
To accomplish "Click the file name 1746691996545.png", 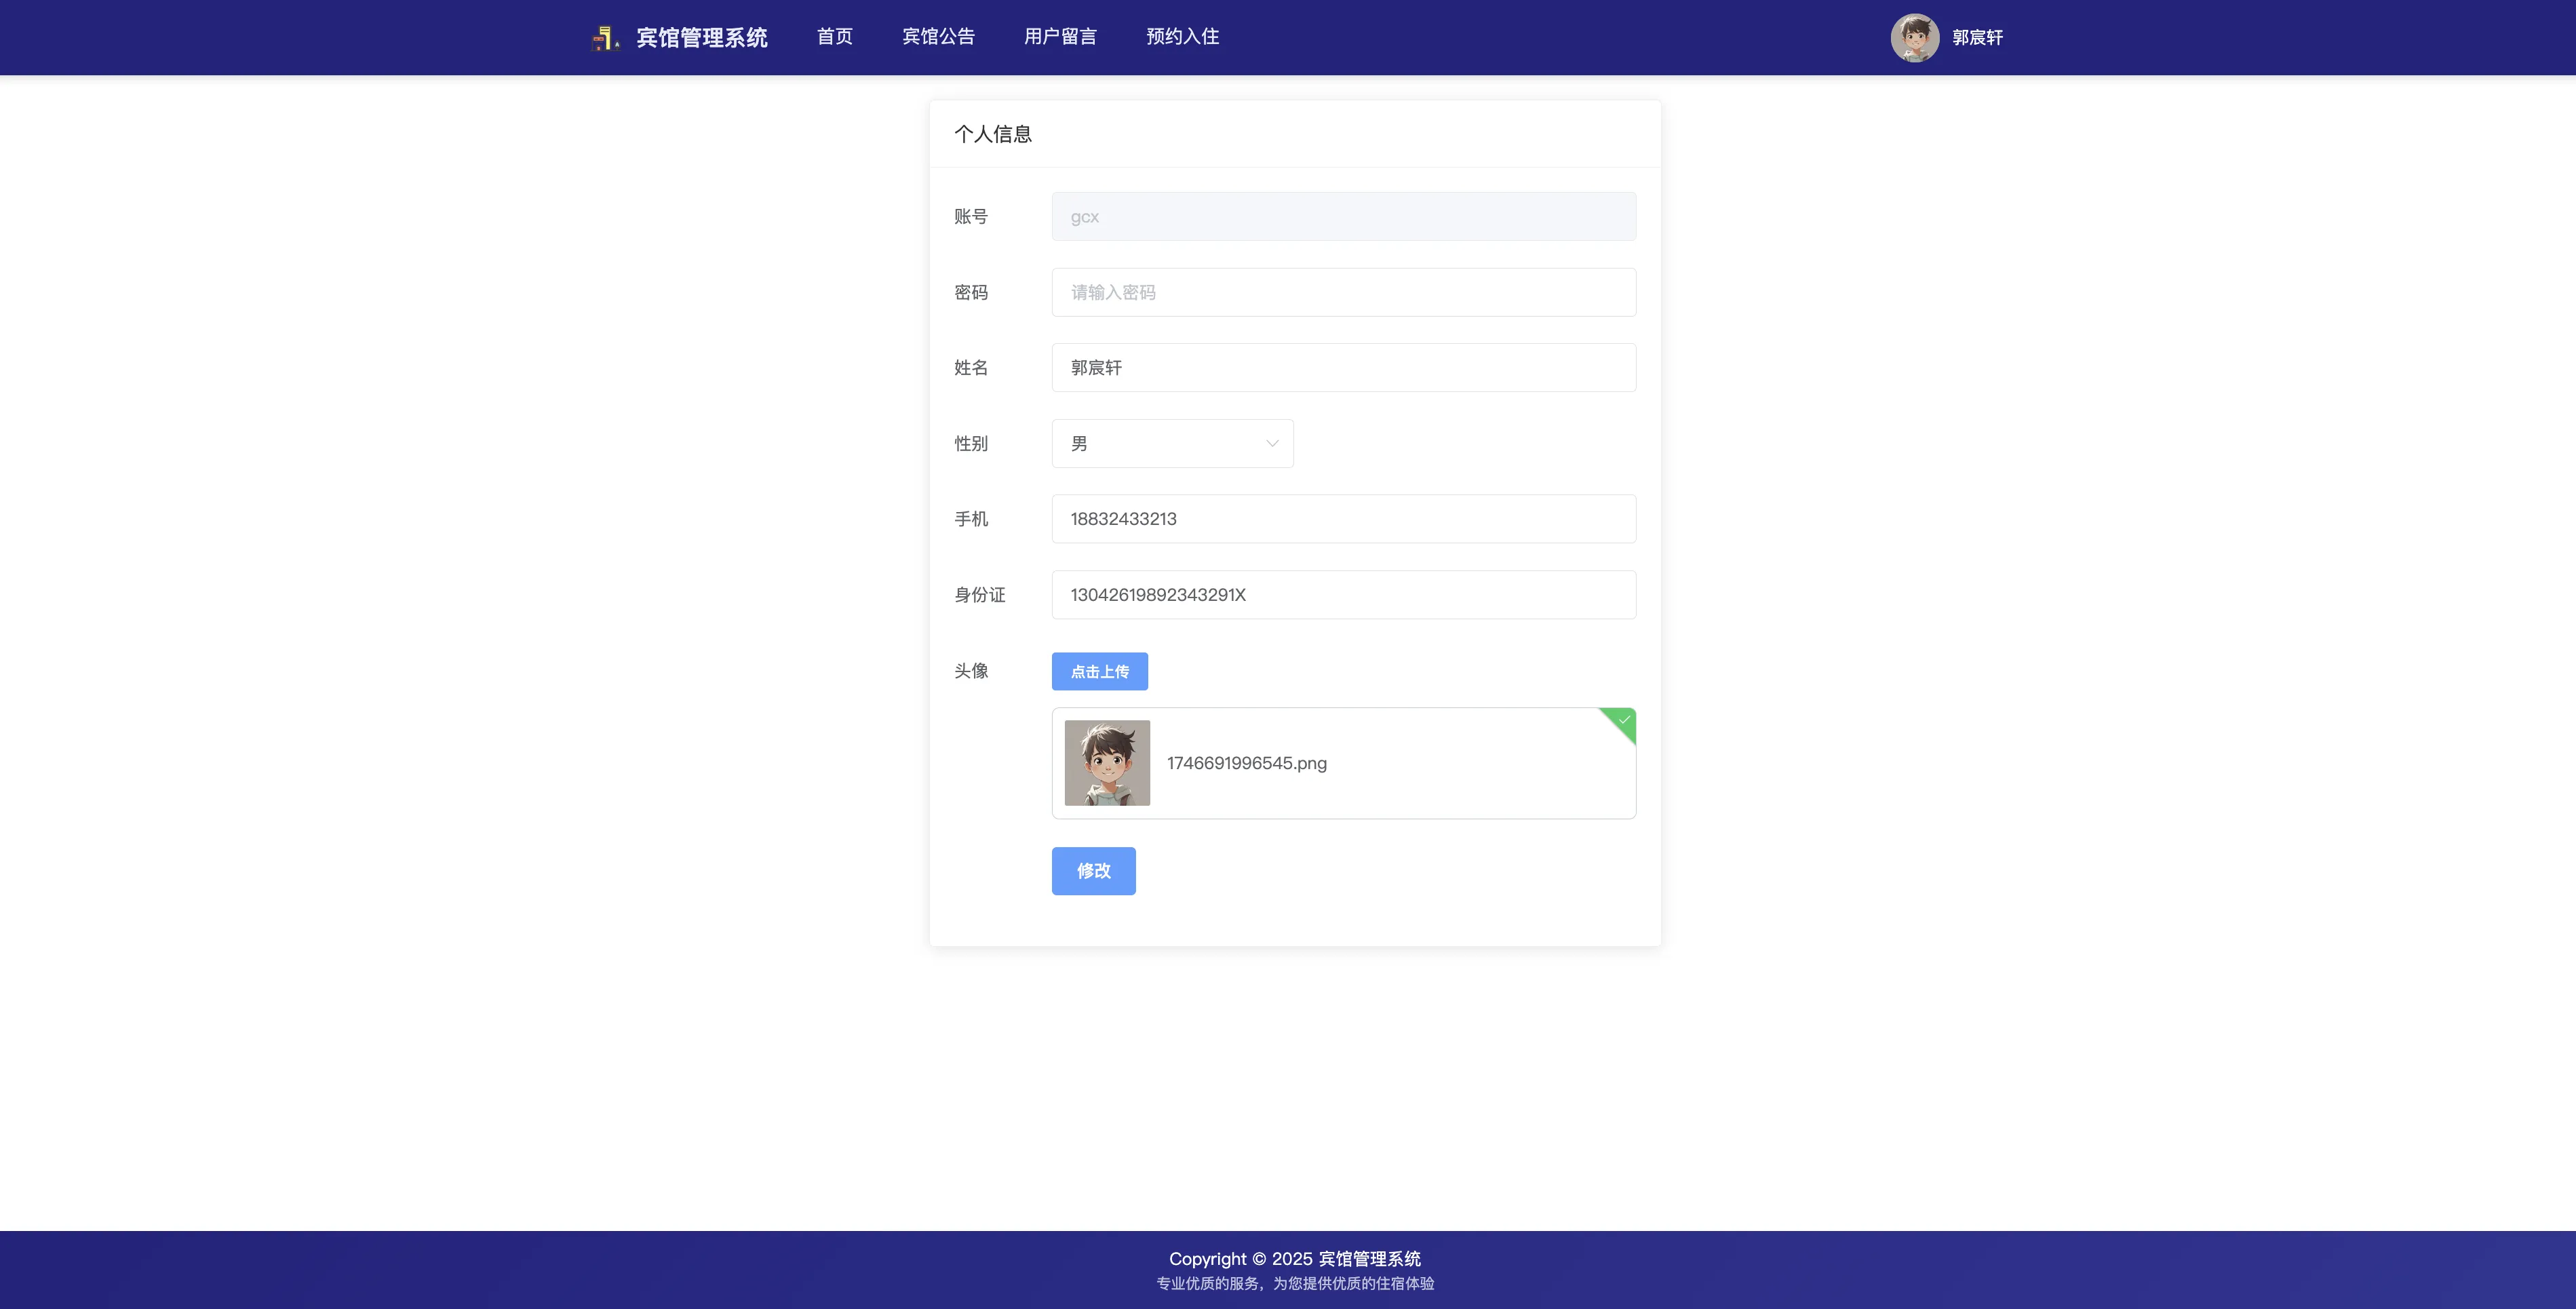I will (1246, 763).
